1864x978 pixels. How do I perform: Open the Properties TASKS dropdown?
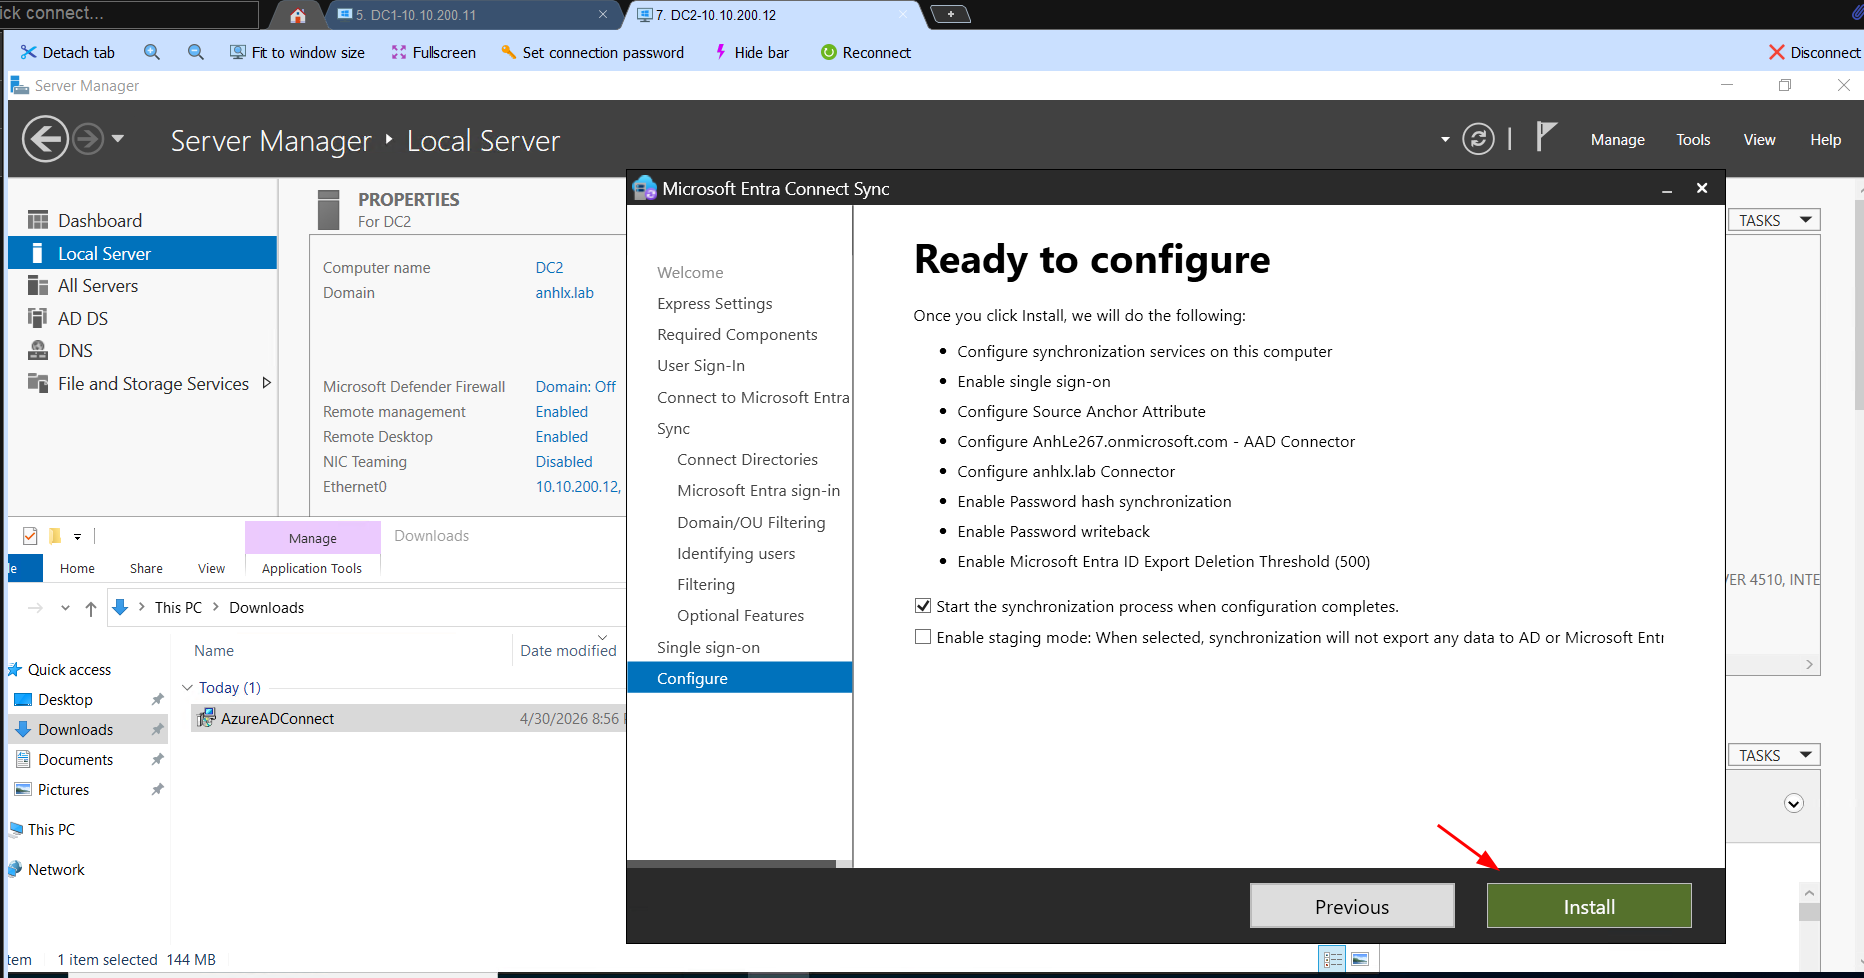(1774, 220)
